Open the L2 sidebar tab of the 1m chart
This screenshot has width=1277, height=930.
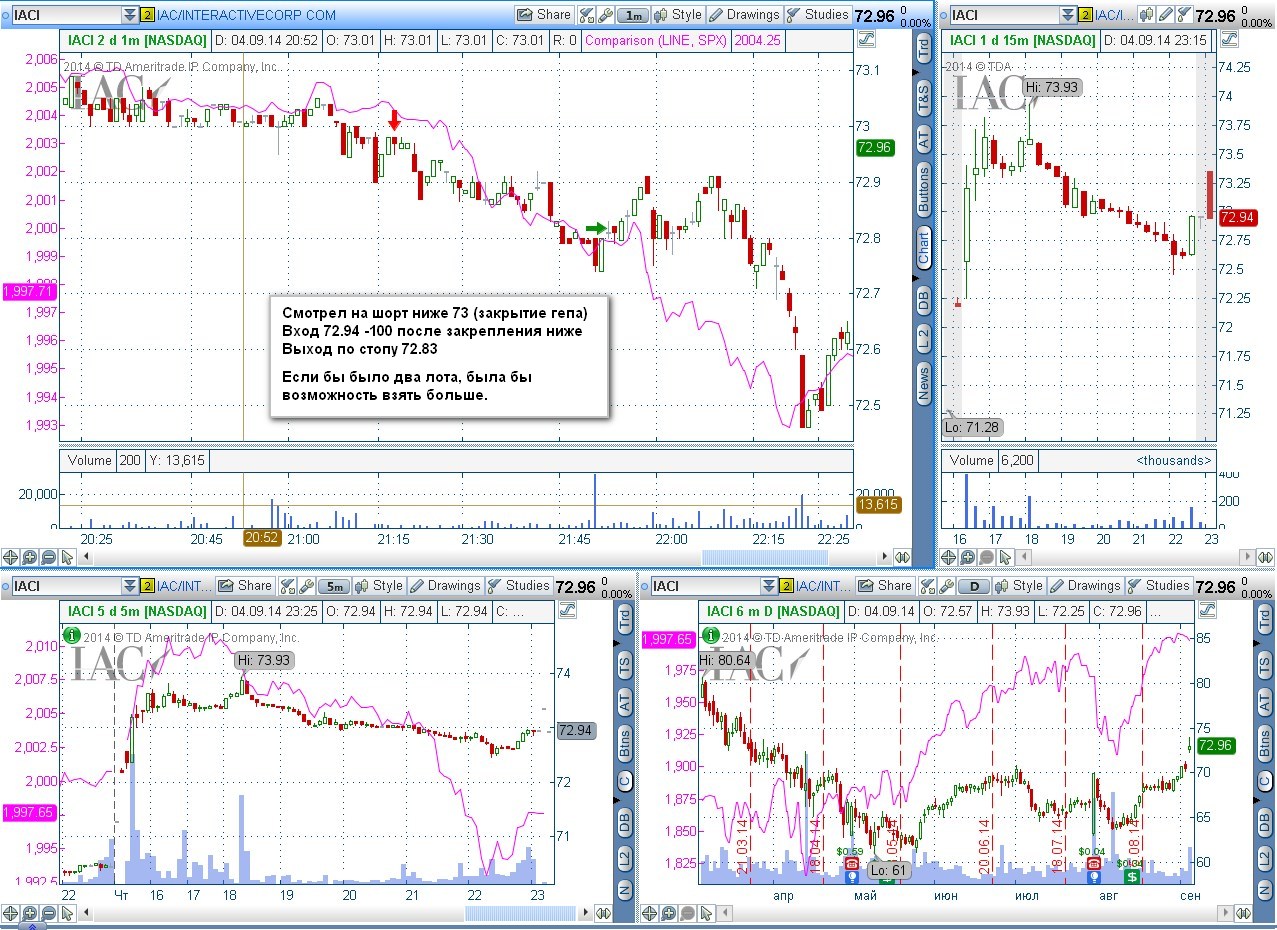(923, 337)
